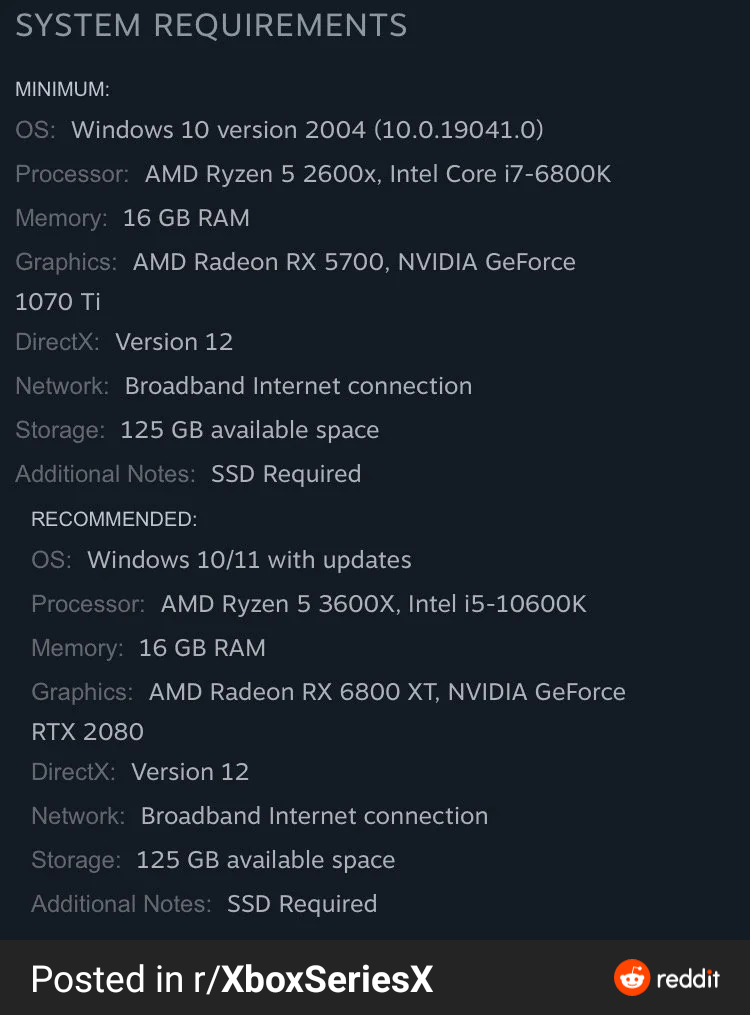
Task: Click the RTX 2080 text line
Action: point(88,732)
